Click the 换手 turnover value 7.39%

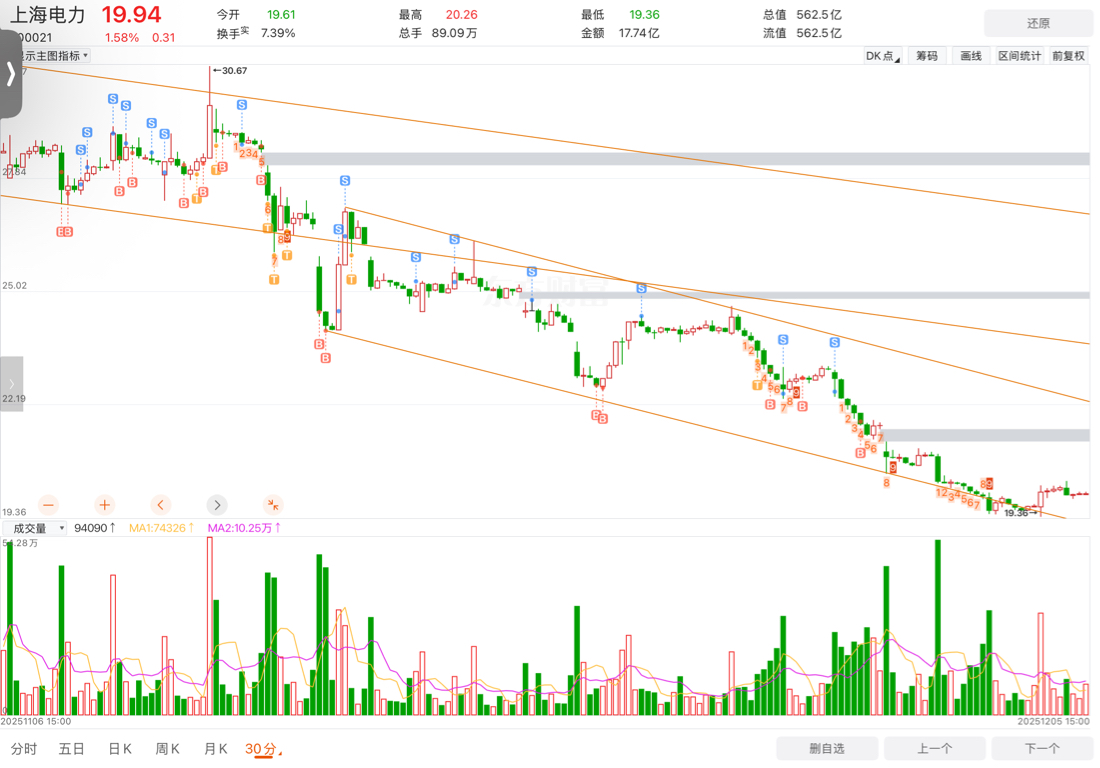(278, 33)
